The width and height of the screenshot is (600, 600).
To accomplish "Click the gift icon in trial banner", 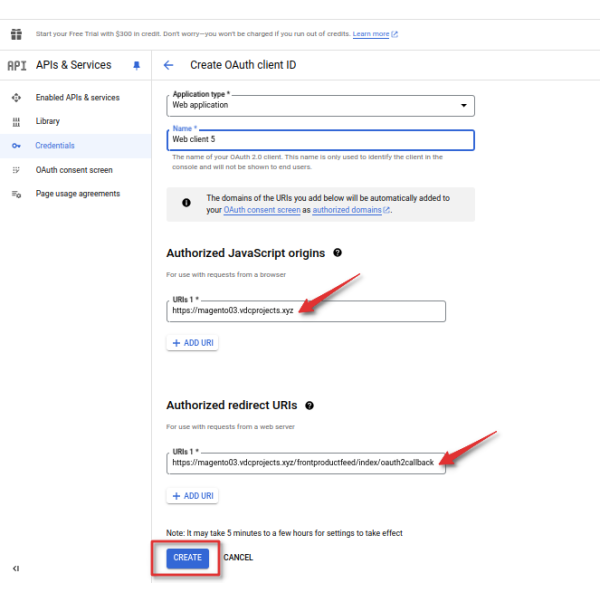I will 16,34.
